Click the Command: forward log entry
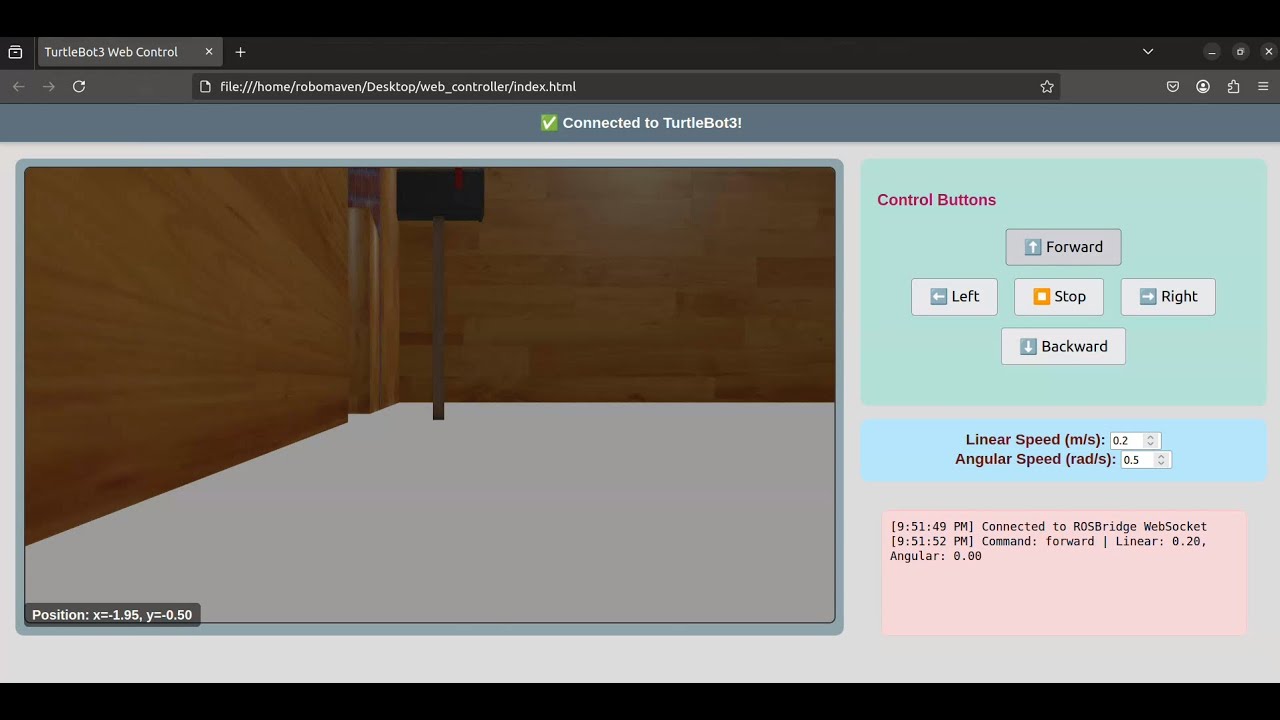 click(1049, 549)
